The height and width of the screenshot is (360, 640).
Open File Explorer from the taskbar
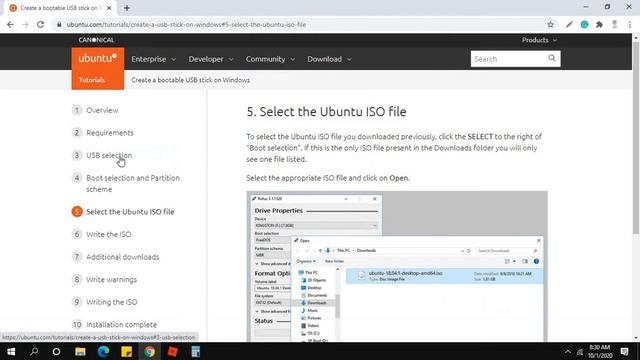80,351
